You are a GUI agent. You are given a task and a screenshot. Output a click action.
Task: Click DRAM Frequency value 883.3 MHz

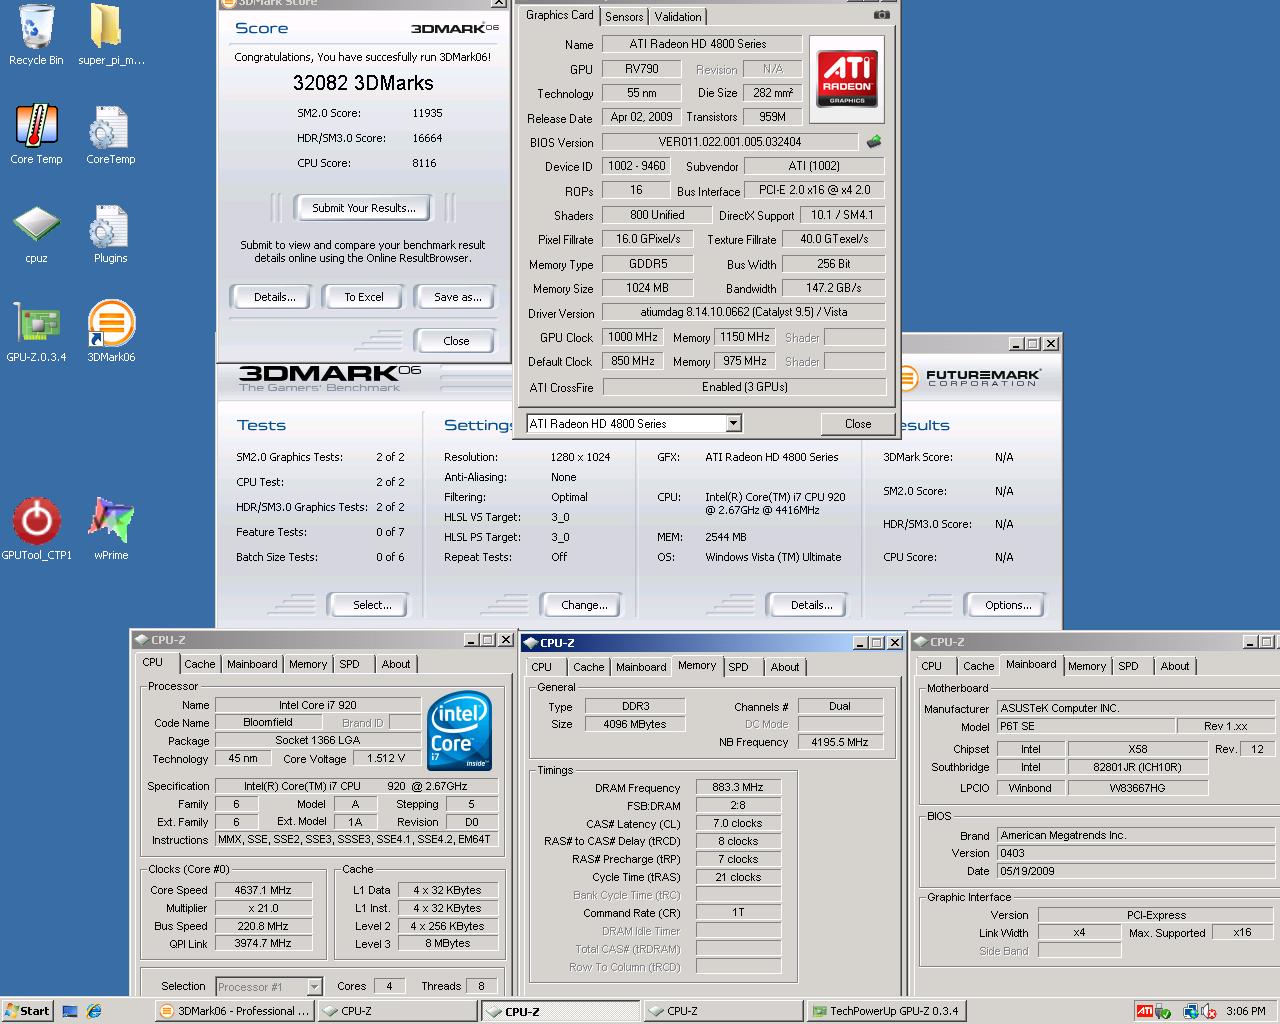737,788
